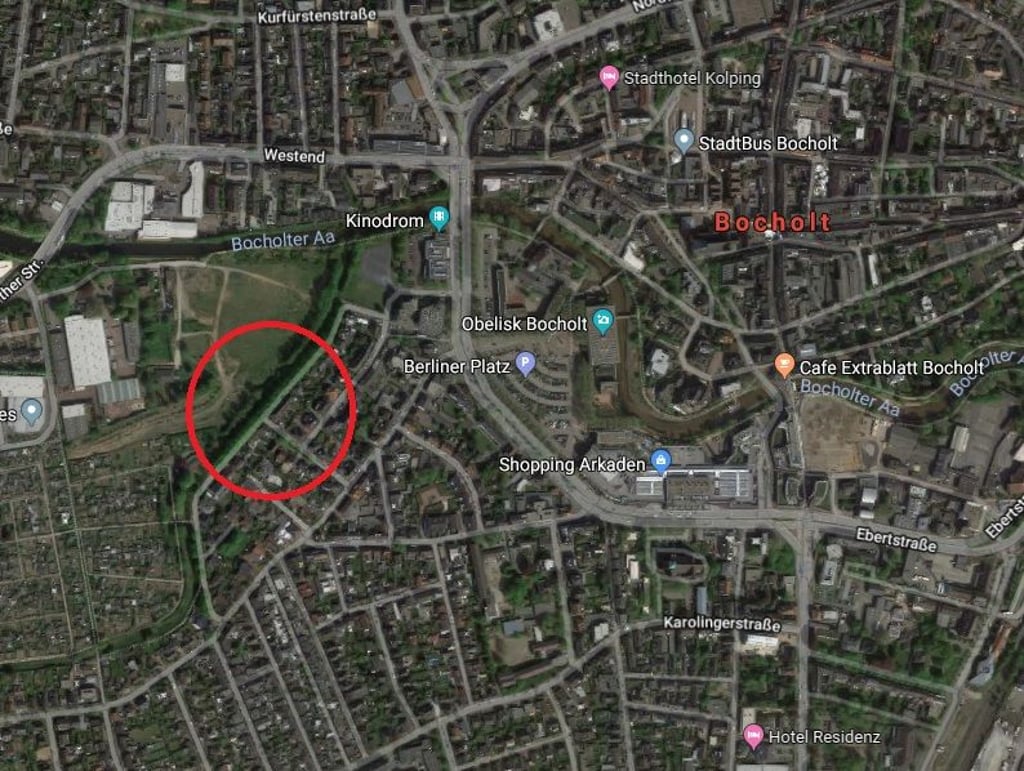Click the Bocholter Aa river label near Kinodrom
Image resolution: width=1024 pixels, height=771 pixels.
pos(283,240)
